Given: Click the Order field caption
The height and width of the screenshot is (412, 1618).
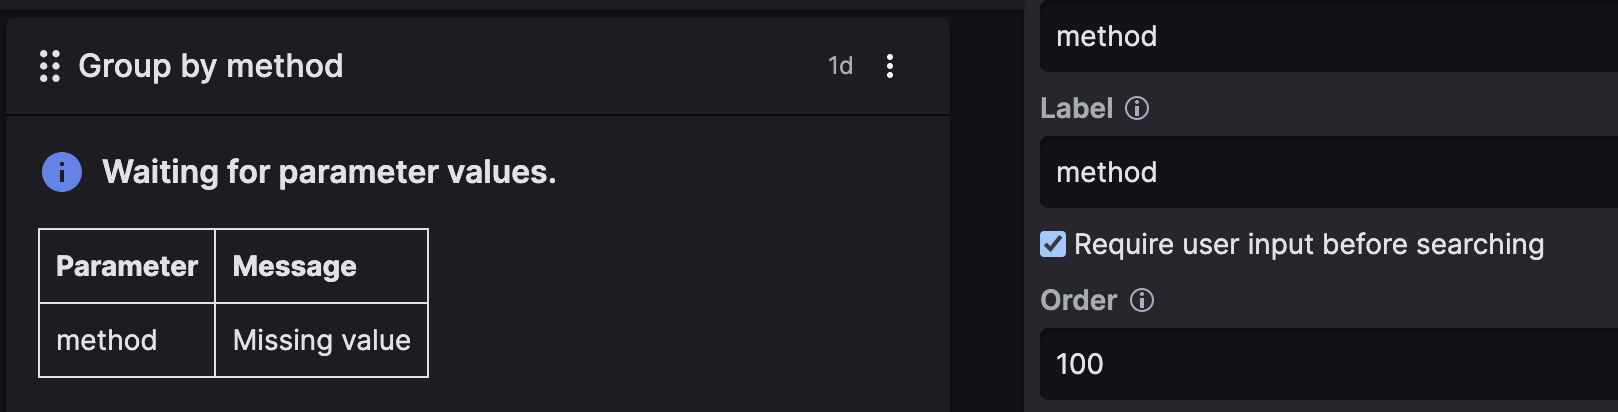Looking at the screenshot, I should [1078, 300].
